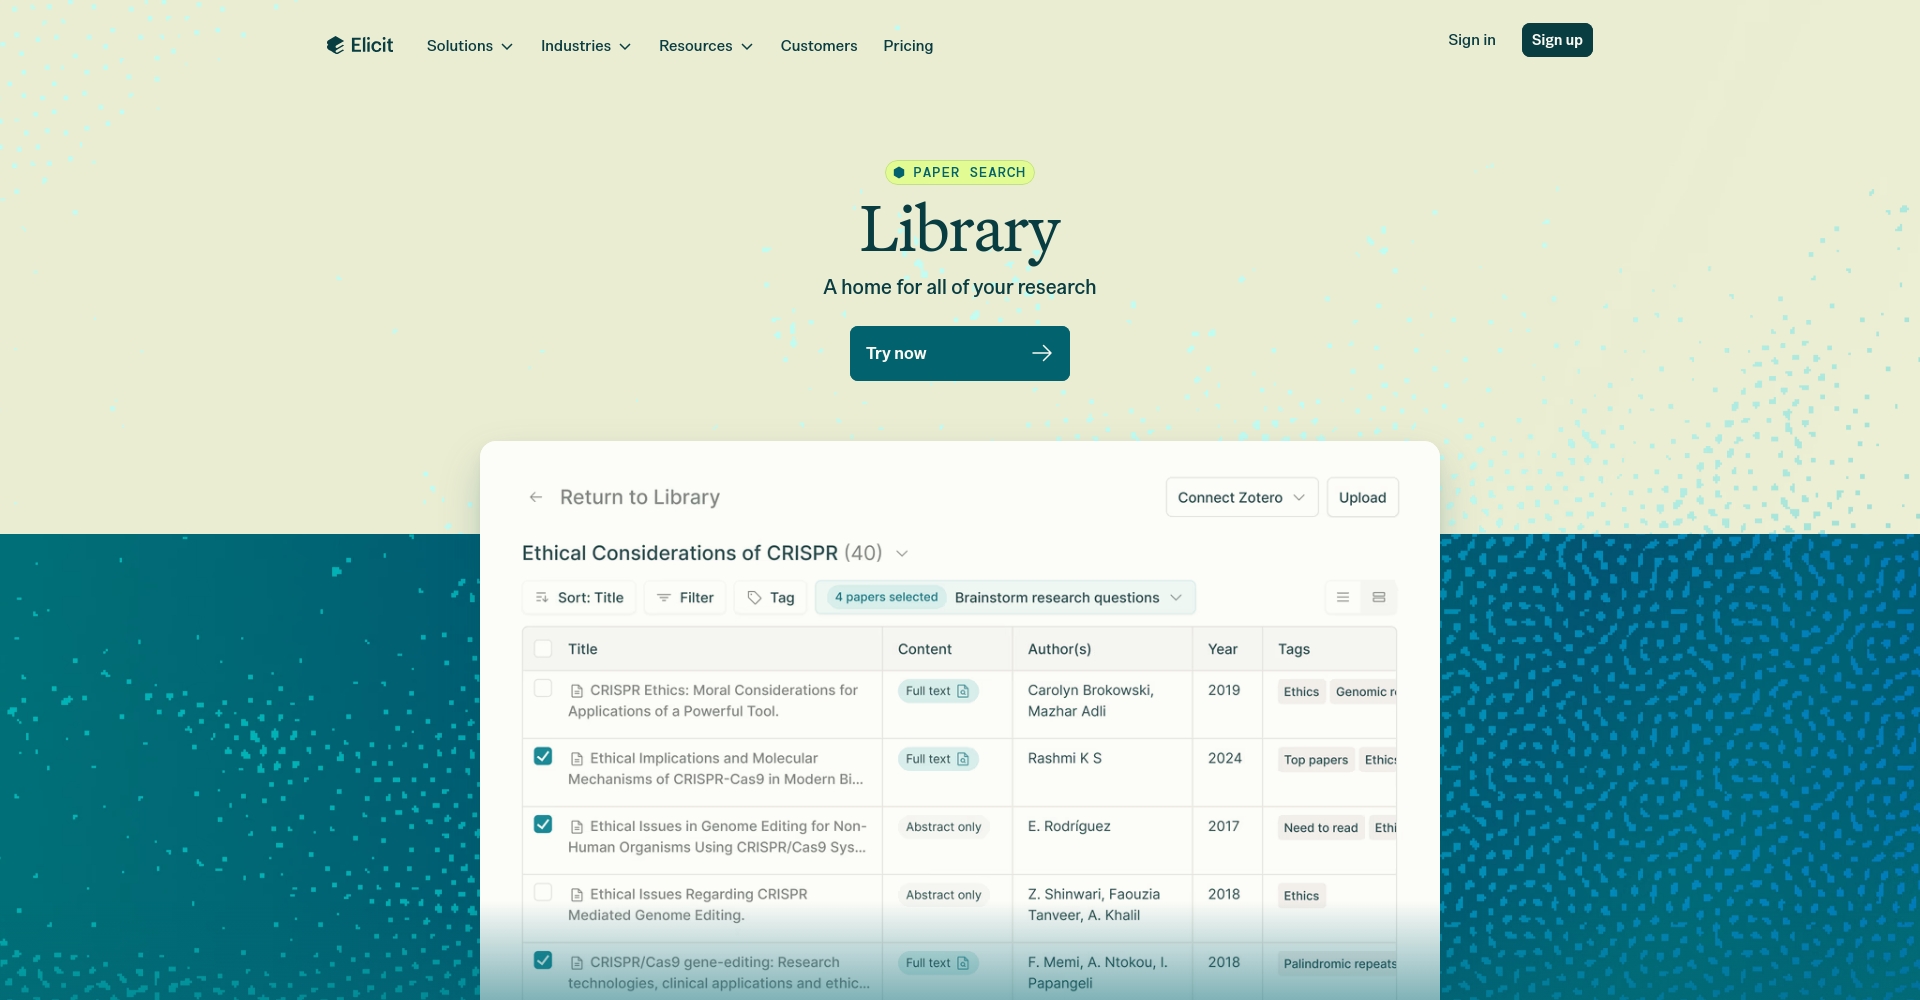The image size is (1920, 1000).
Task: Check the CRISPR Ethics: Moral Considerations paper
Action: pyautogui.click(x=543, y=688)
